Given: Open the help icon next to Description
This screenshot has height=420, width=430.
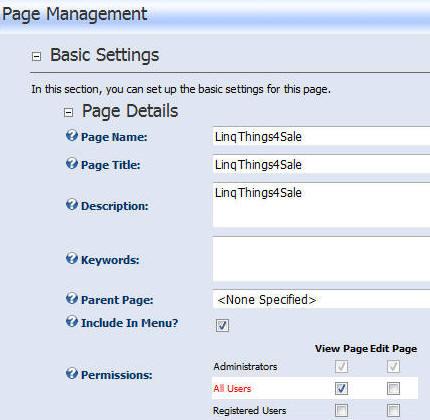Looking at the screenshot, I should (x=72, y=205).
